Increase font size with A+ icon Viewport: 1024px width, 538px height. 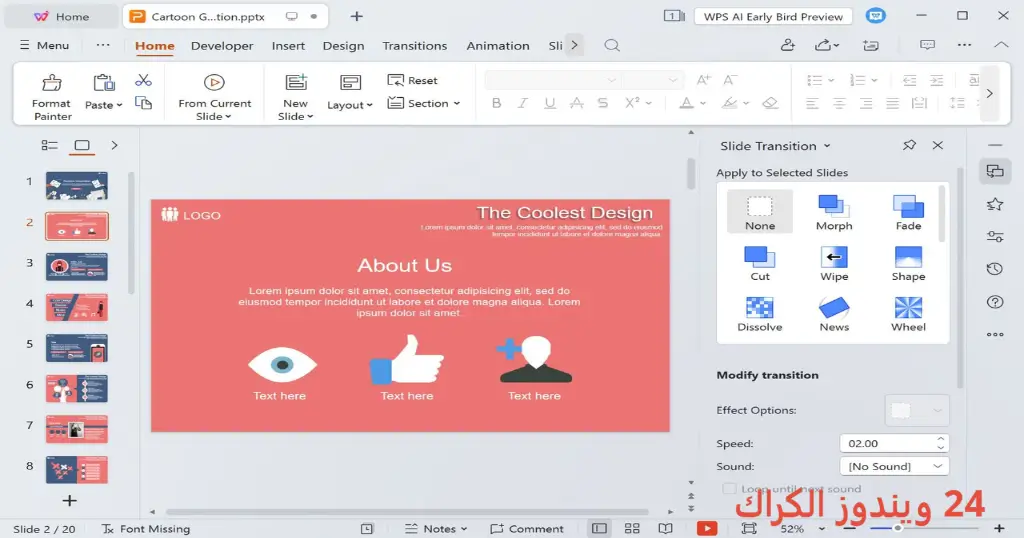click(x=703, y=80)
